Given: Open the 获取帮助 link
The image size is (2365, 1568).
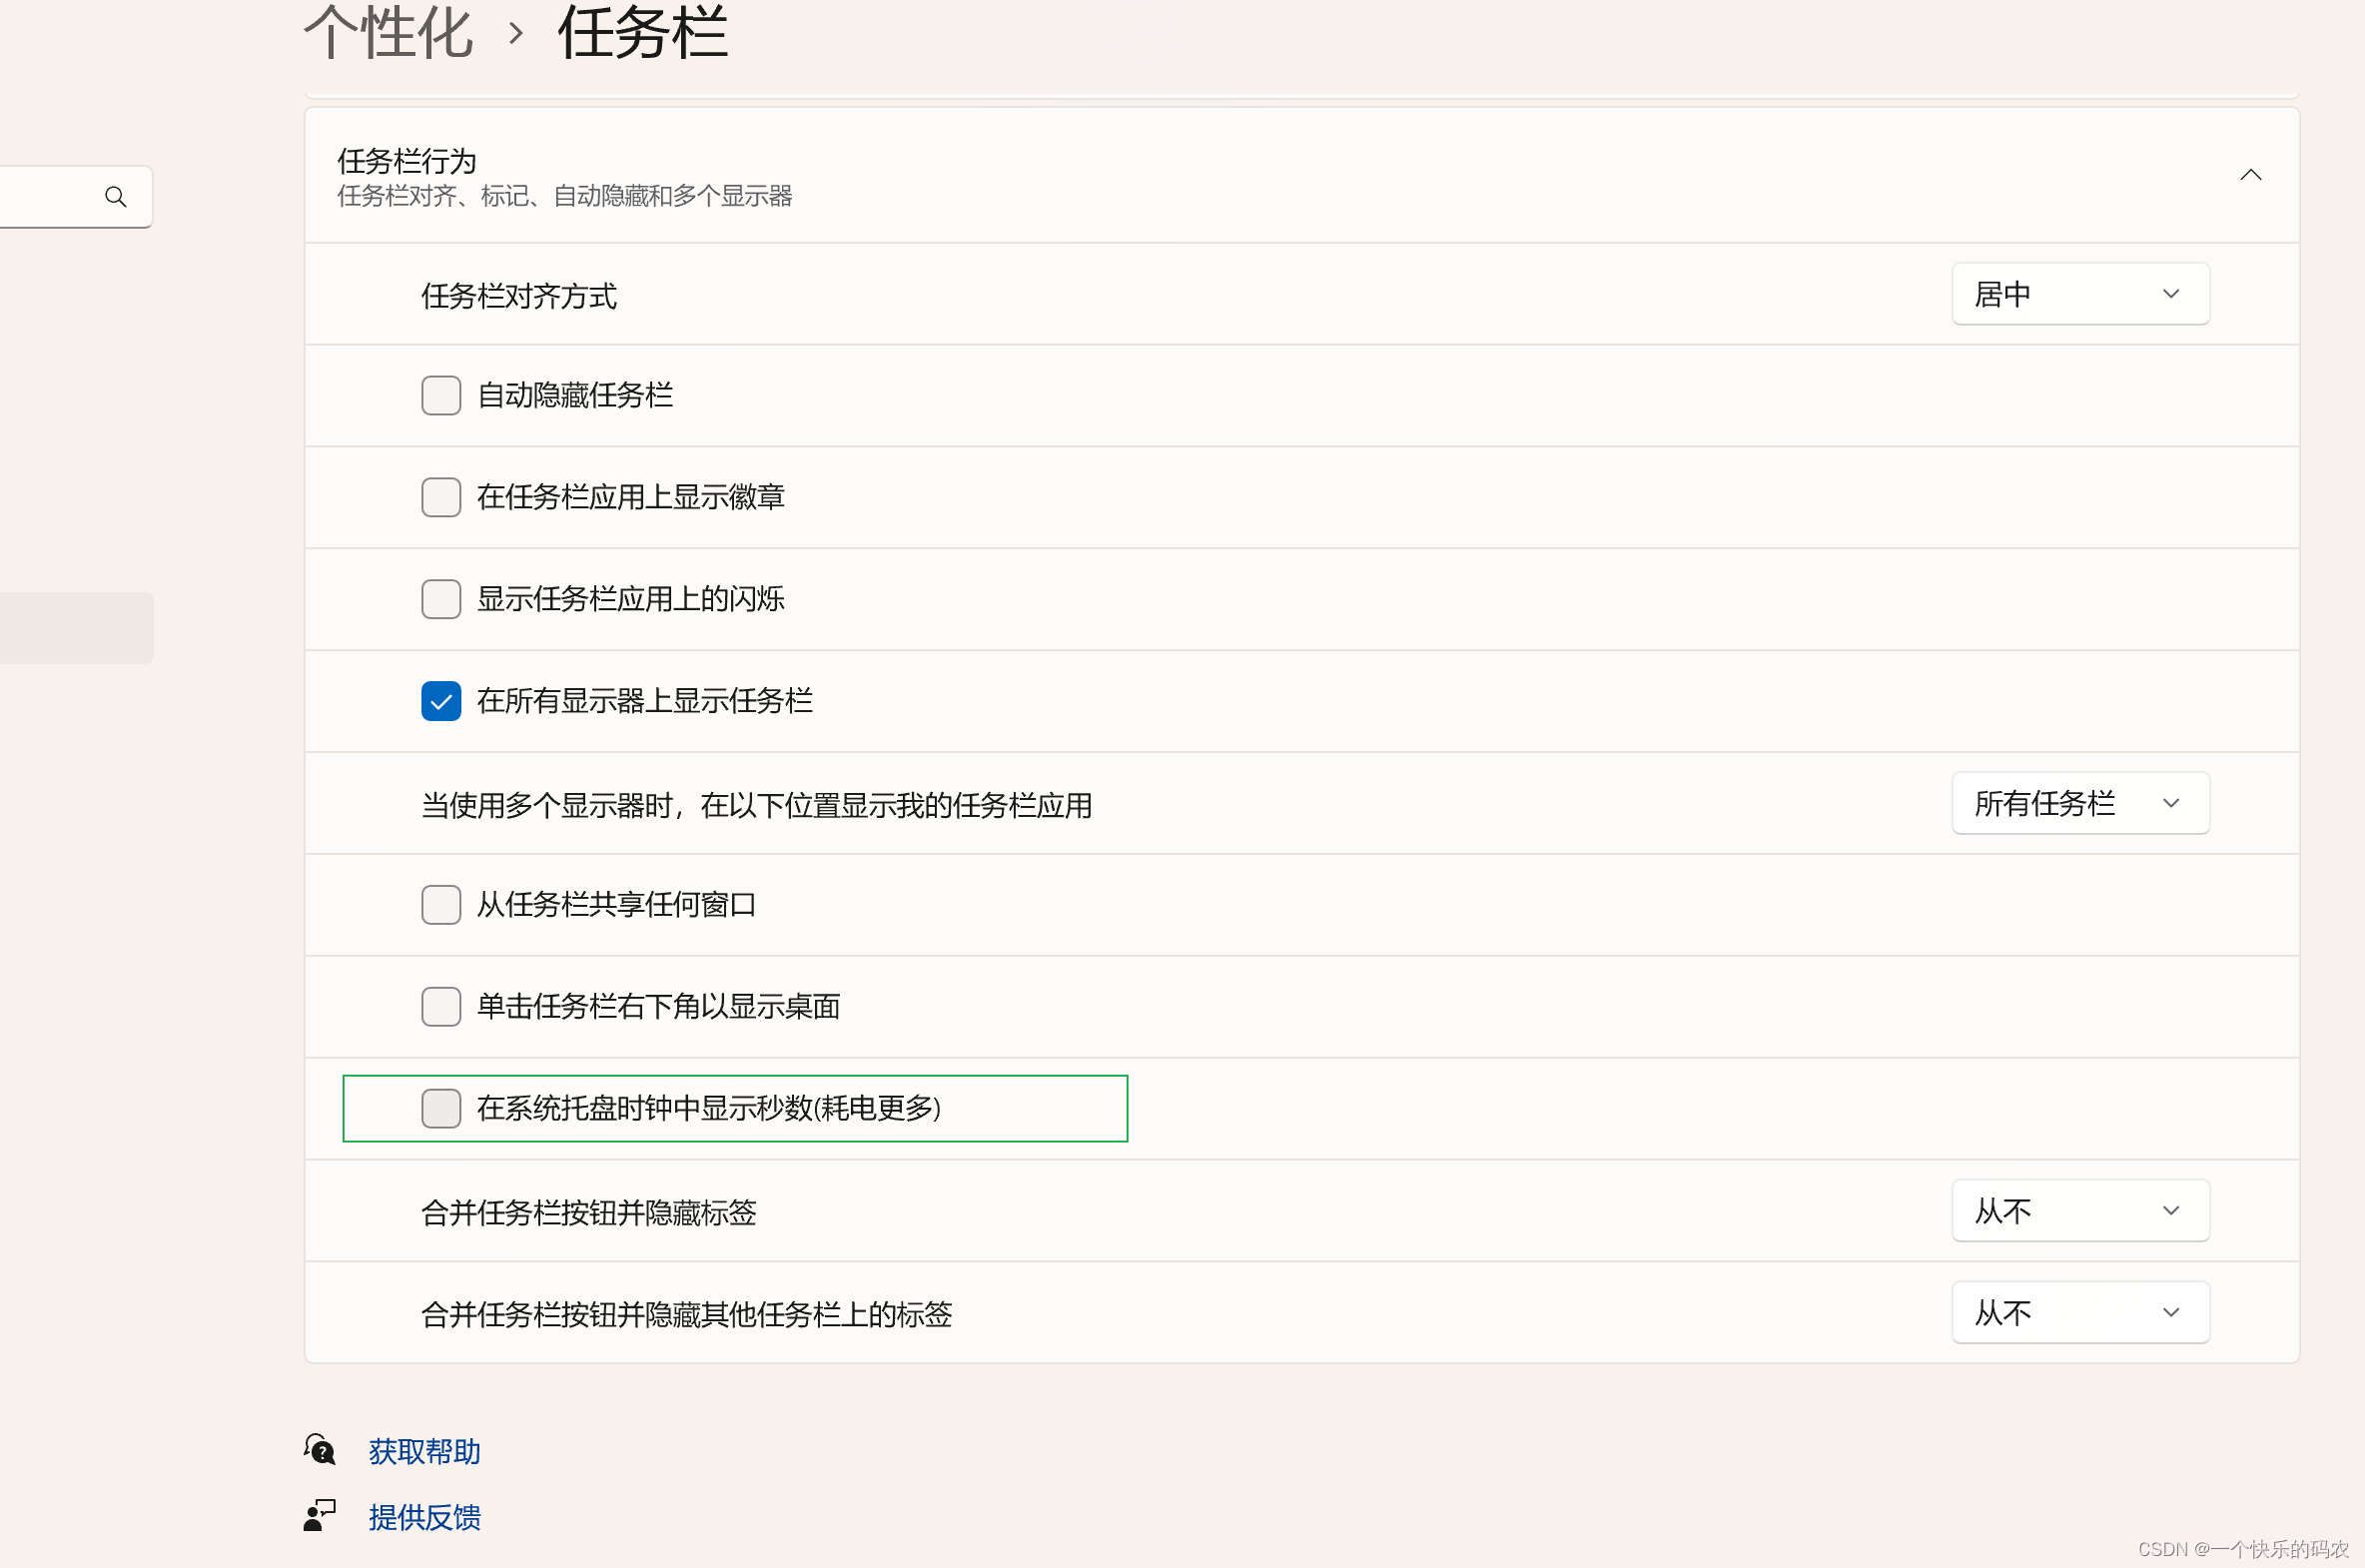Looking at the screenshot, I should coord(424,1451).
